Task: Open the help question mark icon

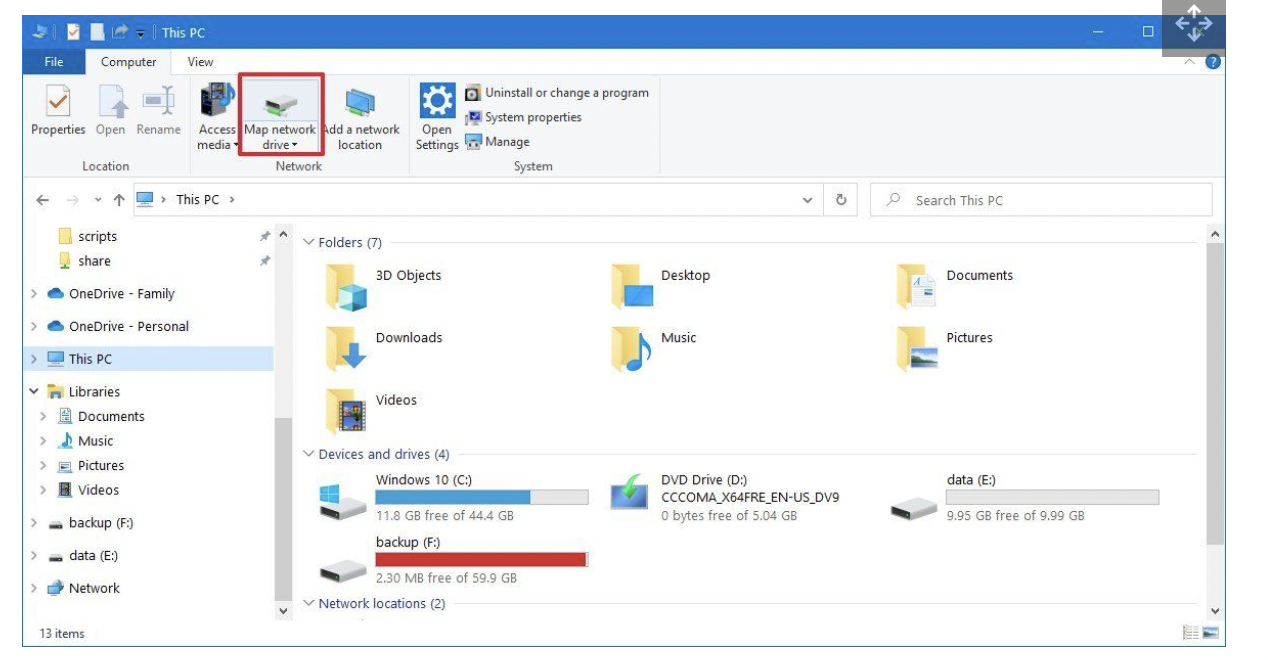Action: coord(1213,62)
